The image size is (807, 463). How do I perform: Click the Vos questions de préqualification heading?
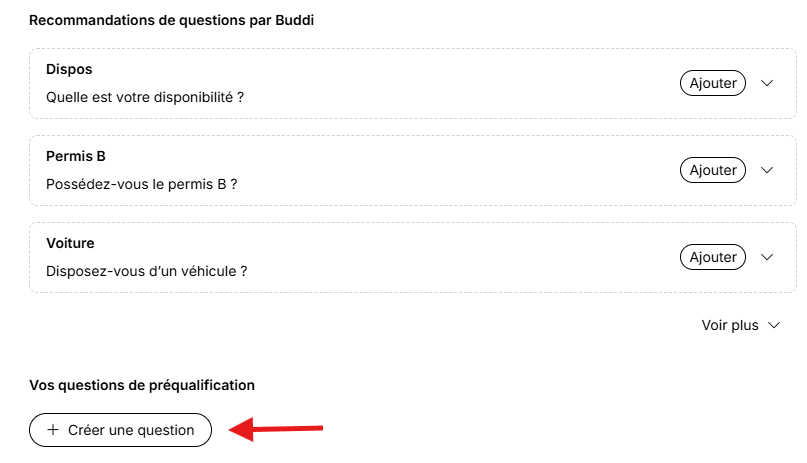(142, 385)
